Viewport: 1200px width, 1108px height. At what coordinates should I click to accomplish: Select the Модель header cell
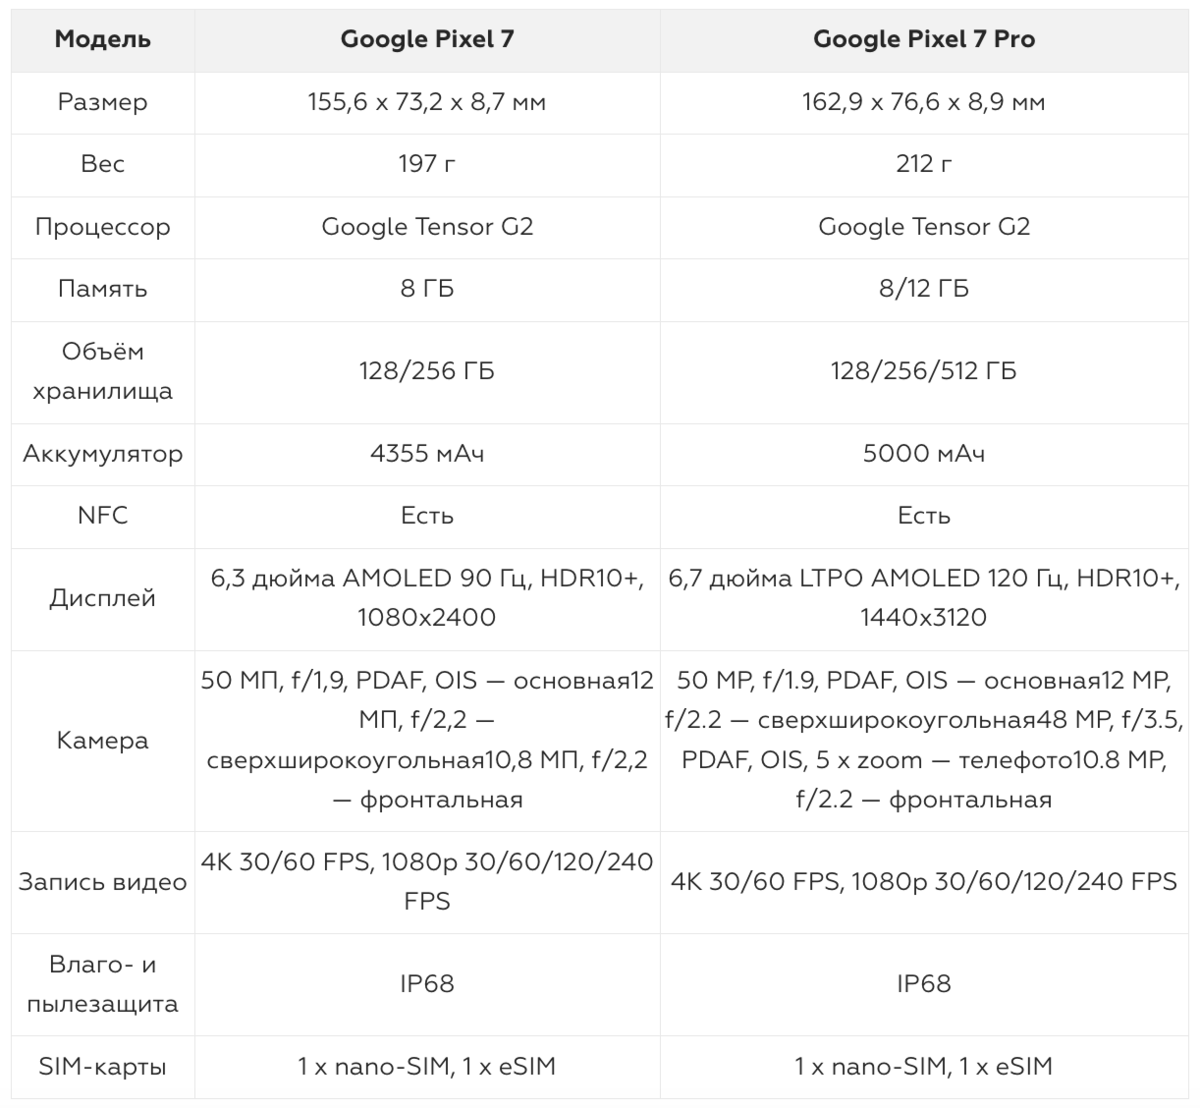[103, 40]
